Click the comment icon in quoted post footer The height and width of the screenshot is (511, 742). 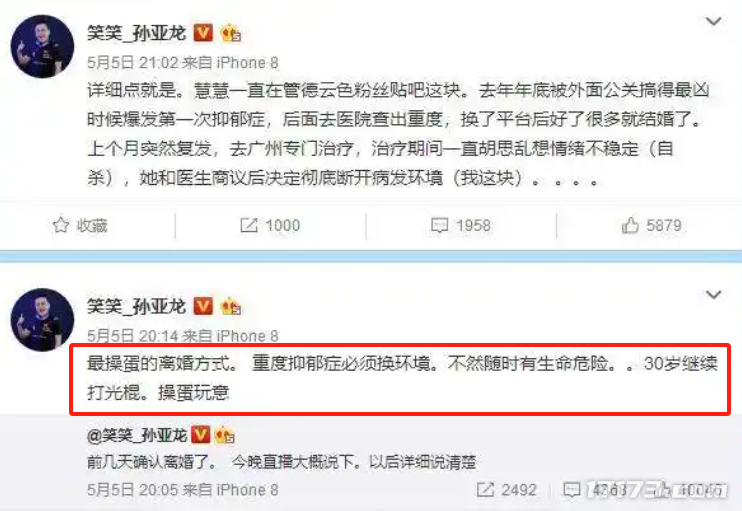click(571, 490)
